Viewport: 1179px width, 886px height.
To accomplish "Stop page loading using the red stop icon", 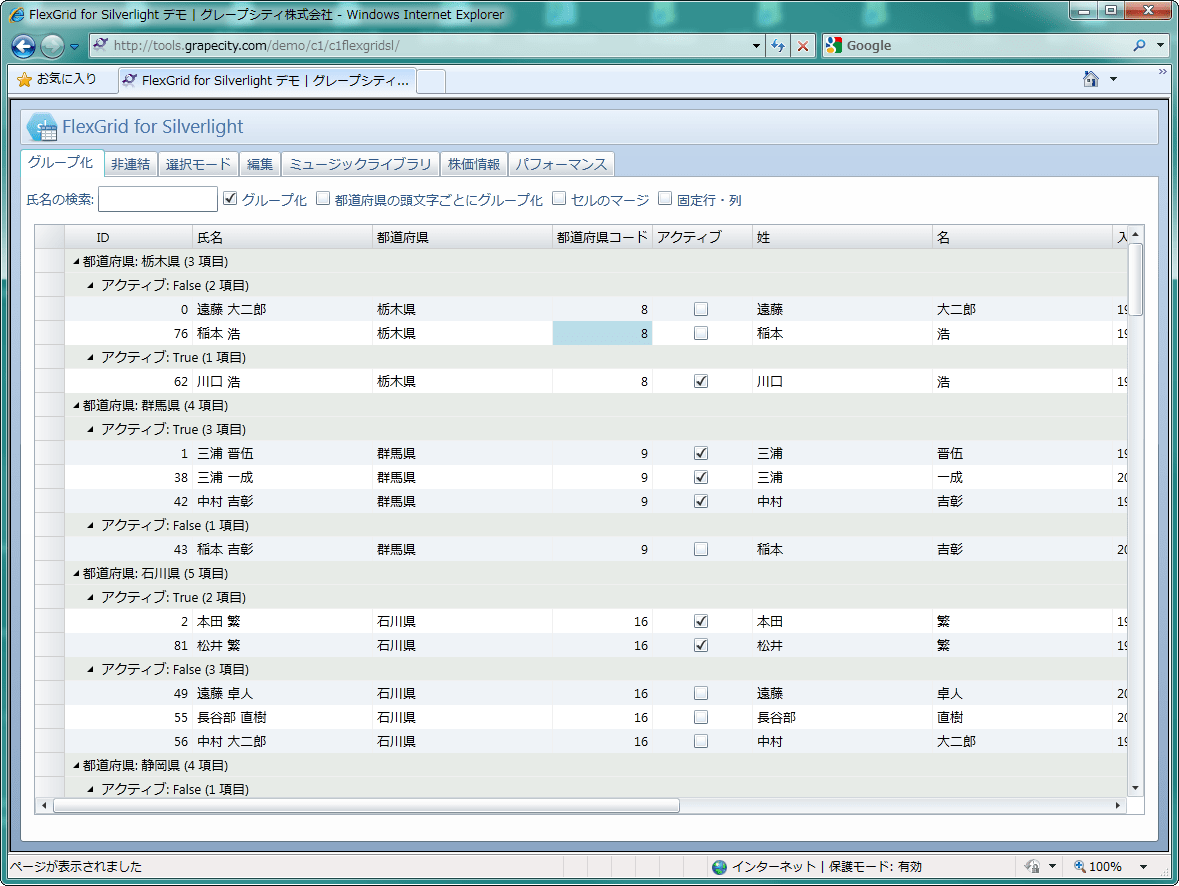I will click(803, 45).
